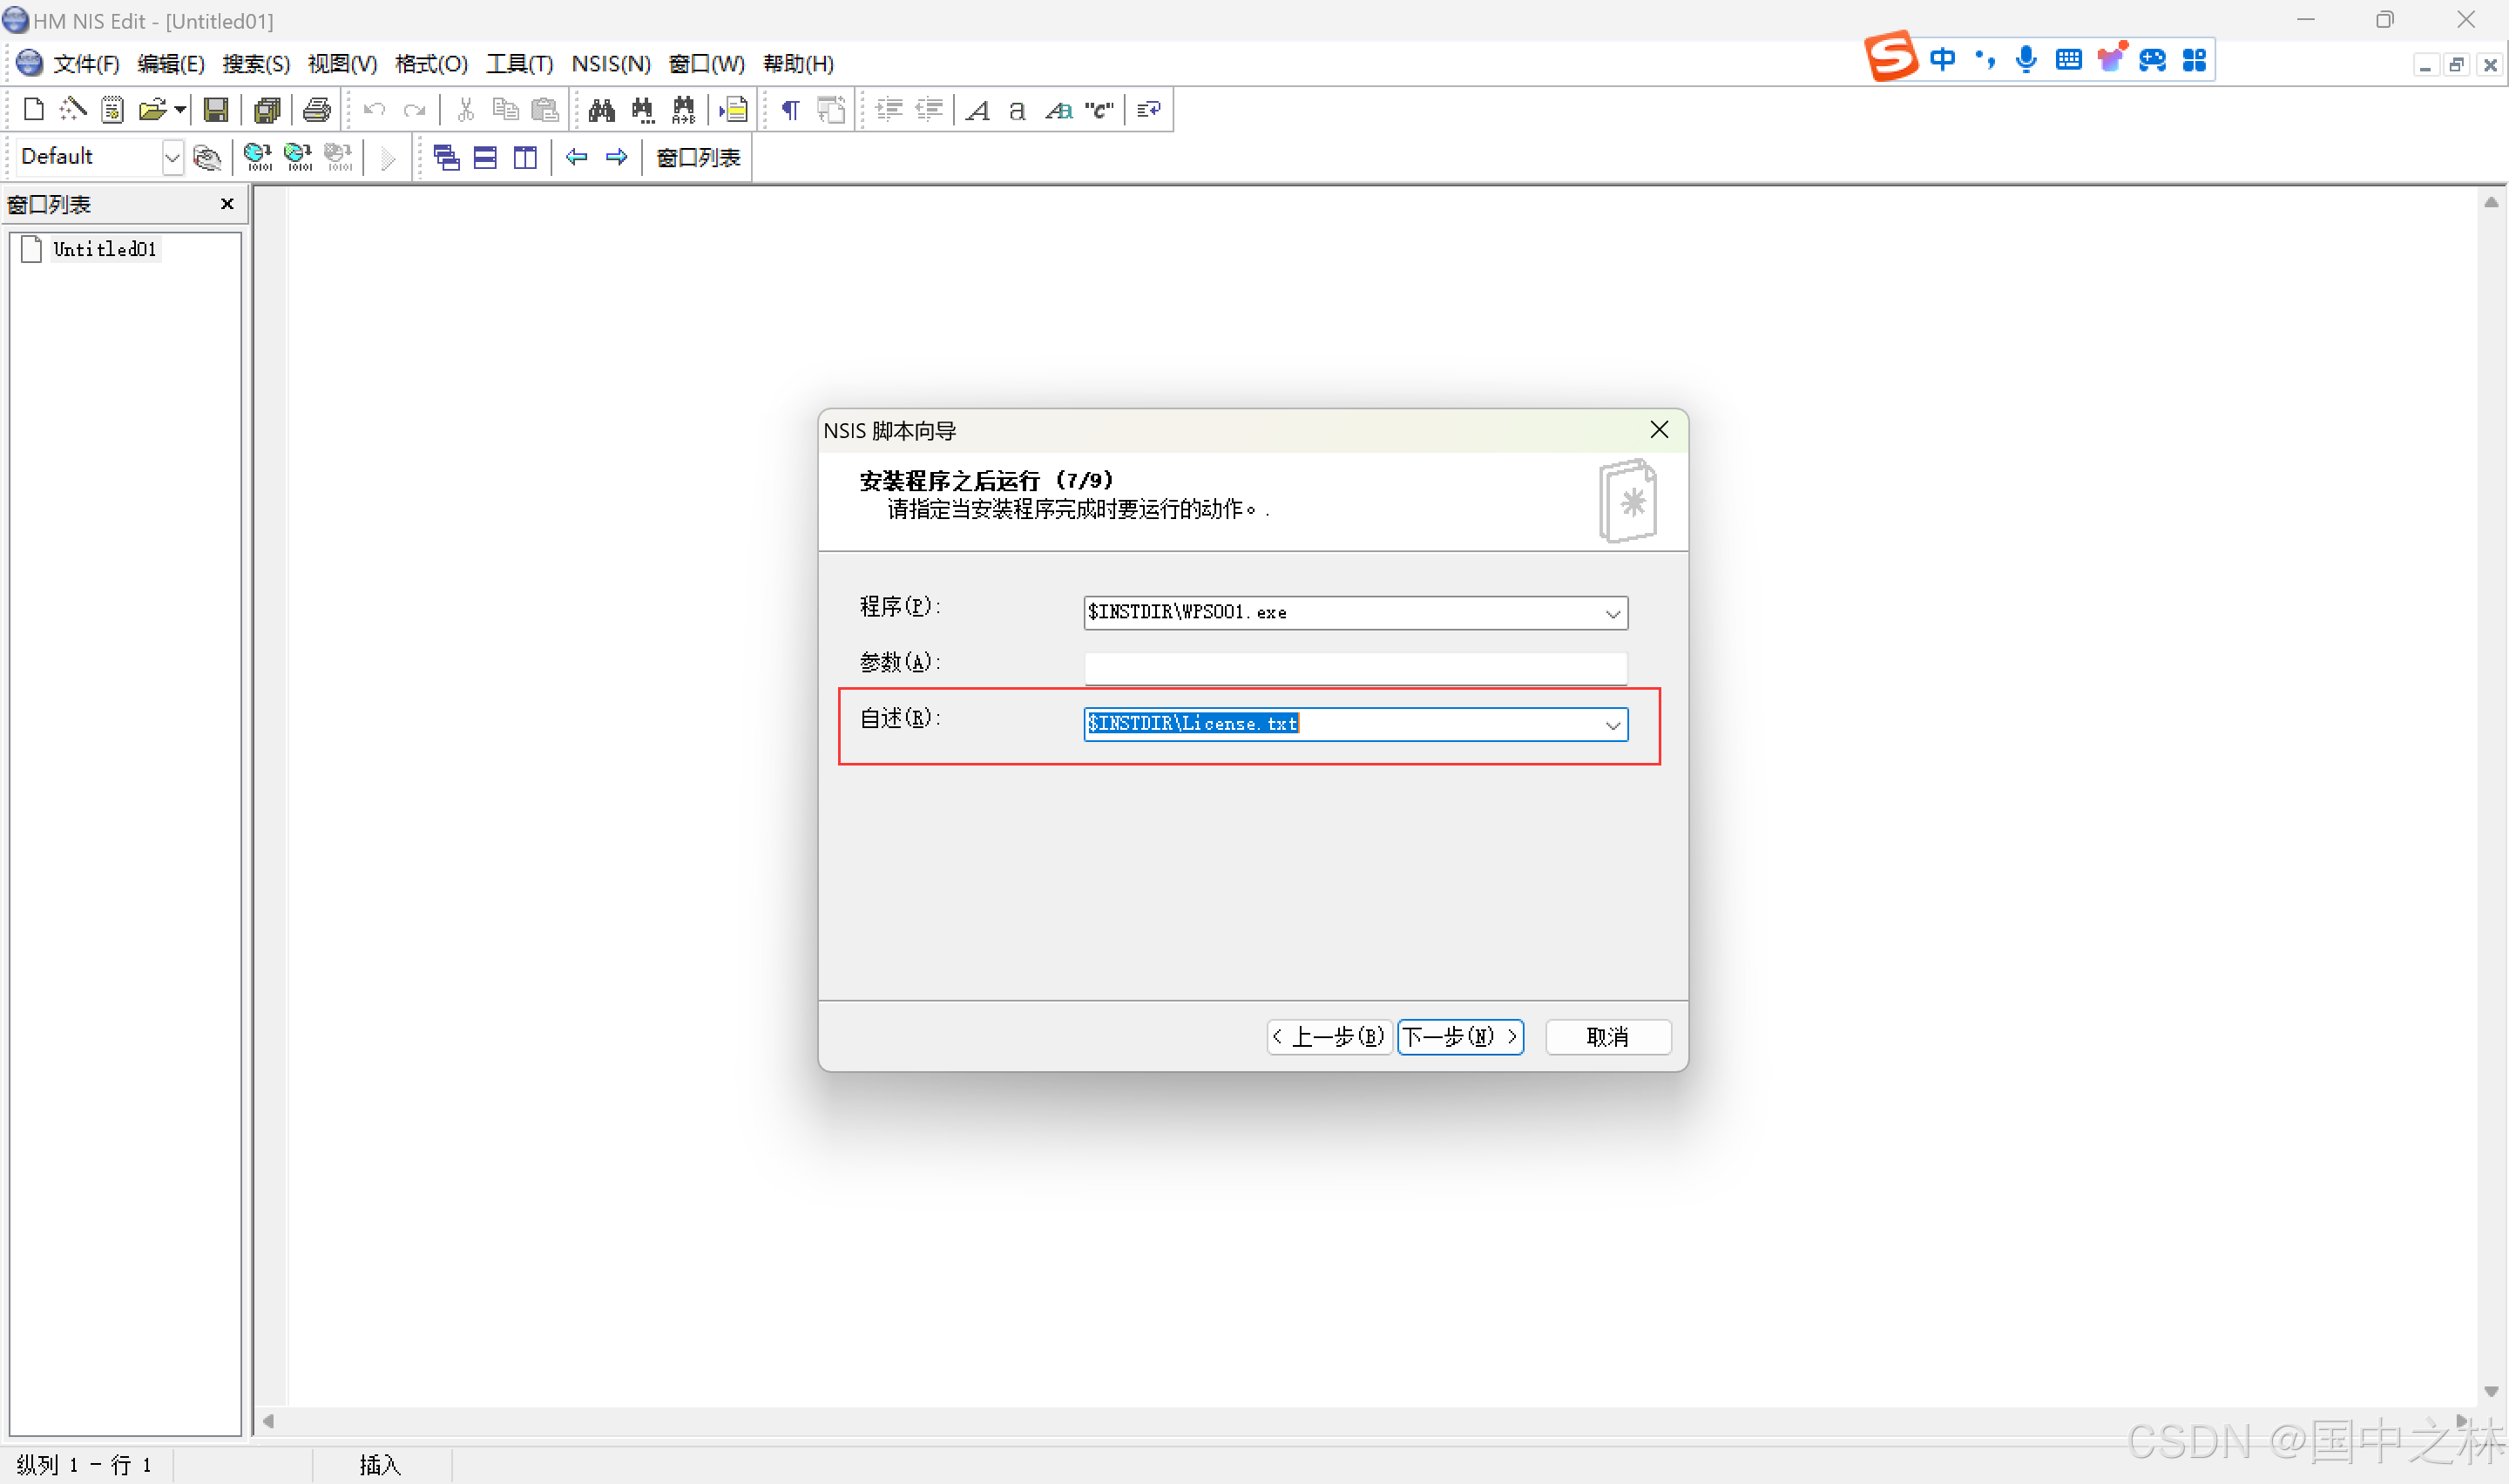Convert selection to uppercase icon
The image size is (2509, 1484).
pyautogui.click(x=978, y=109)
